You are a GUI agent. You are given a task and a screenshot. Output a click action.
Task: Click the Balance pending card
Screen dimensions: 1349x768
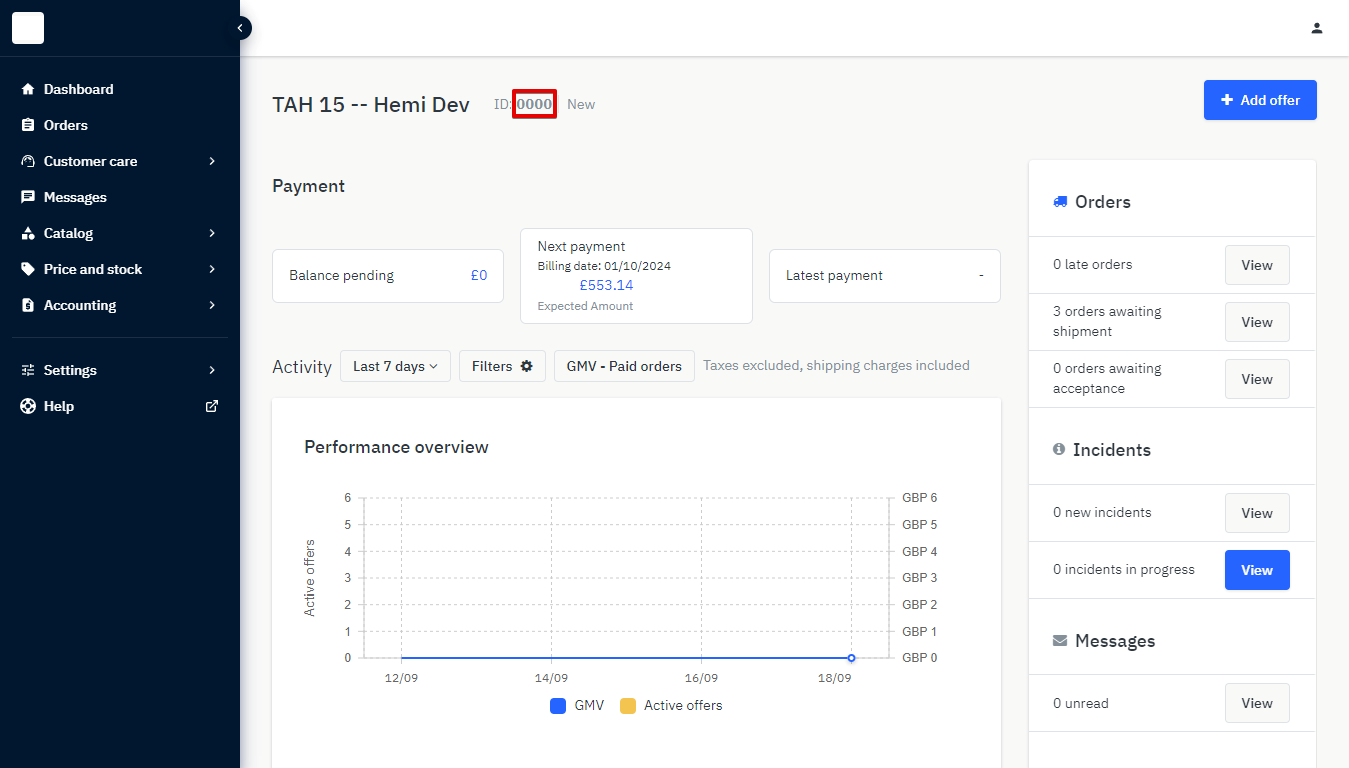pyautogui.click(x=388, y=275)
